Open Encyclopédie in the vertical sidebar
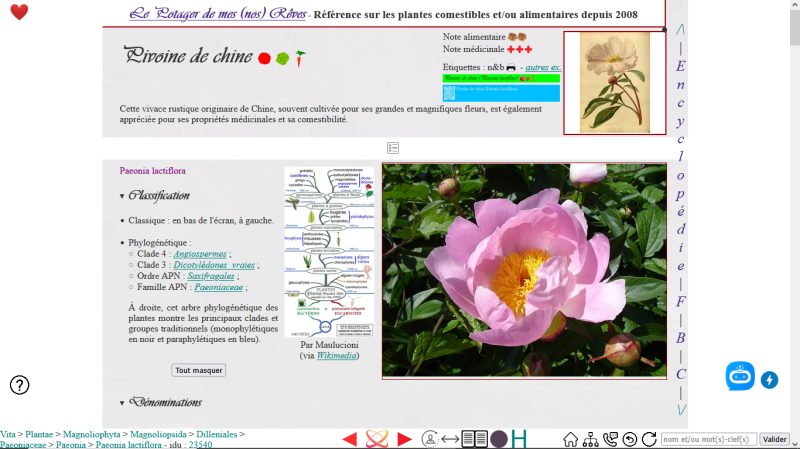This screenshot has height=449, width=800. click(x=681, y=166)
